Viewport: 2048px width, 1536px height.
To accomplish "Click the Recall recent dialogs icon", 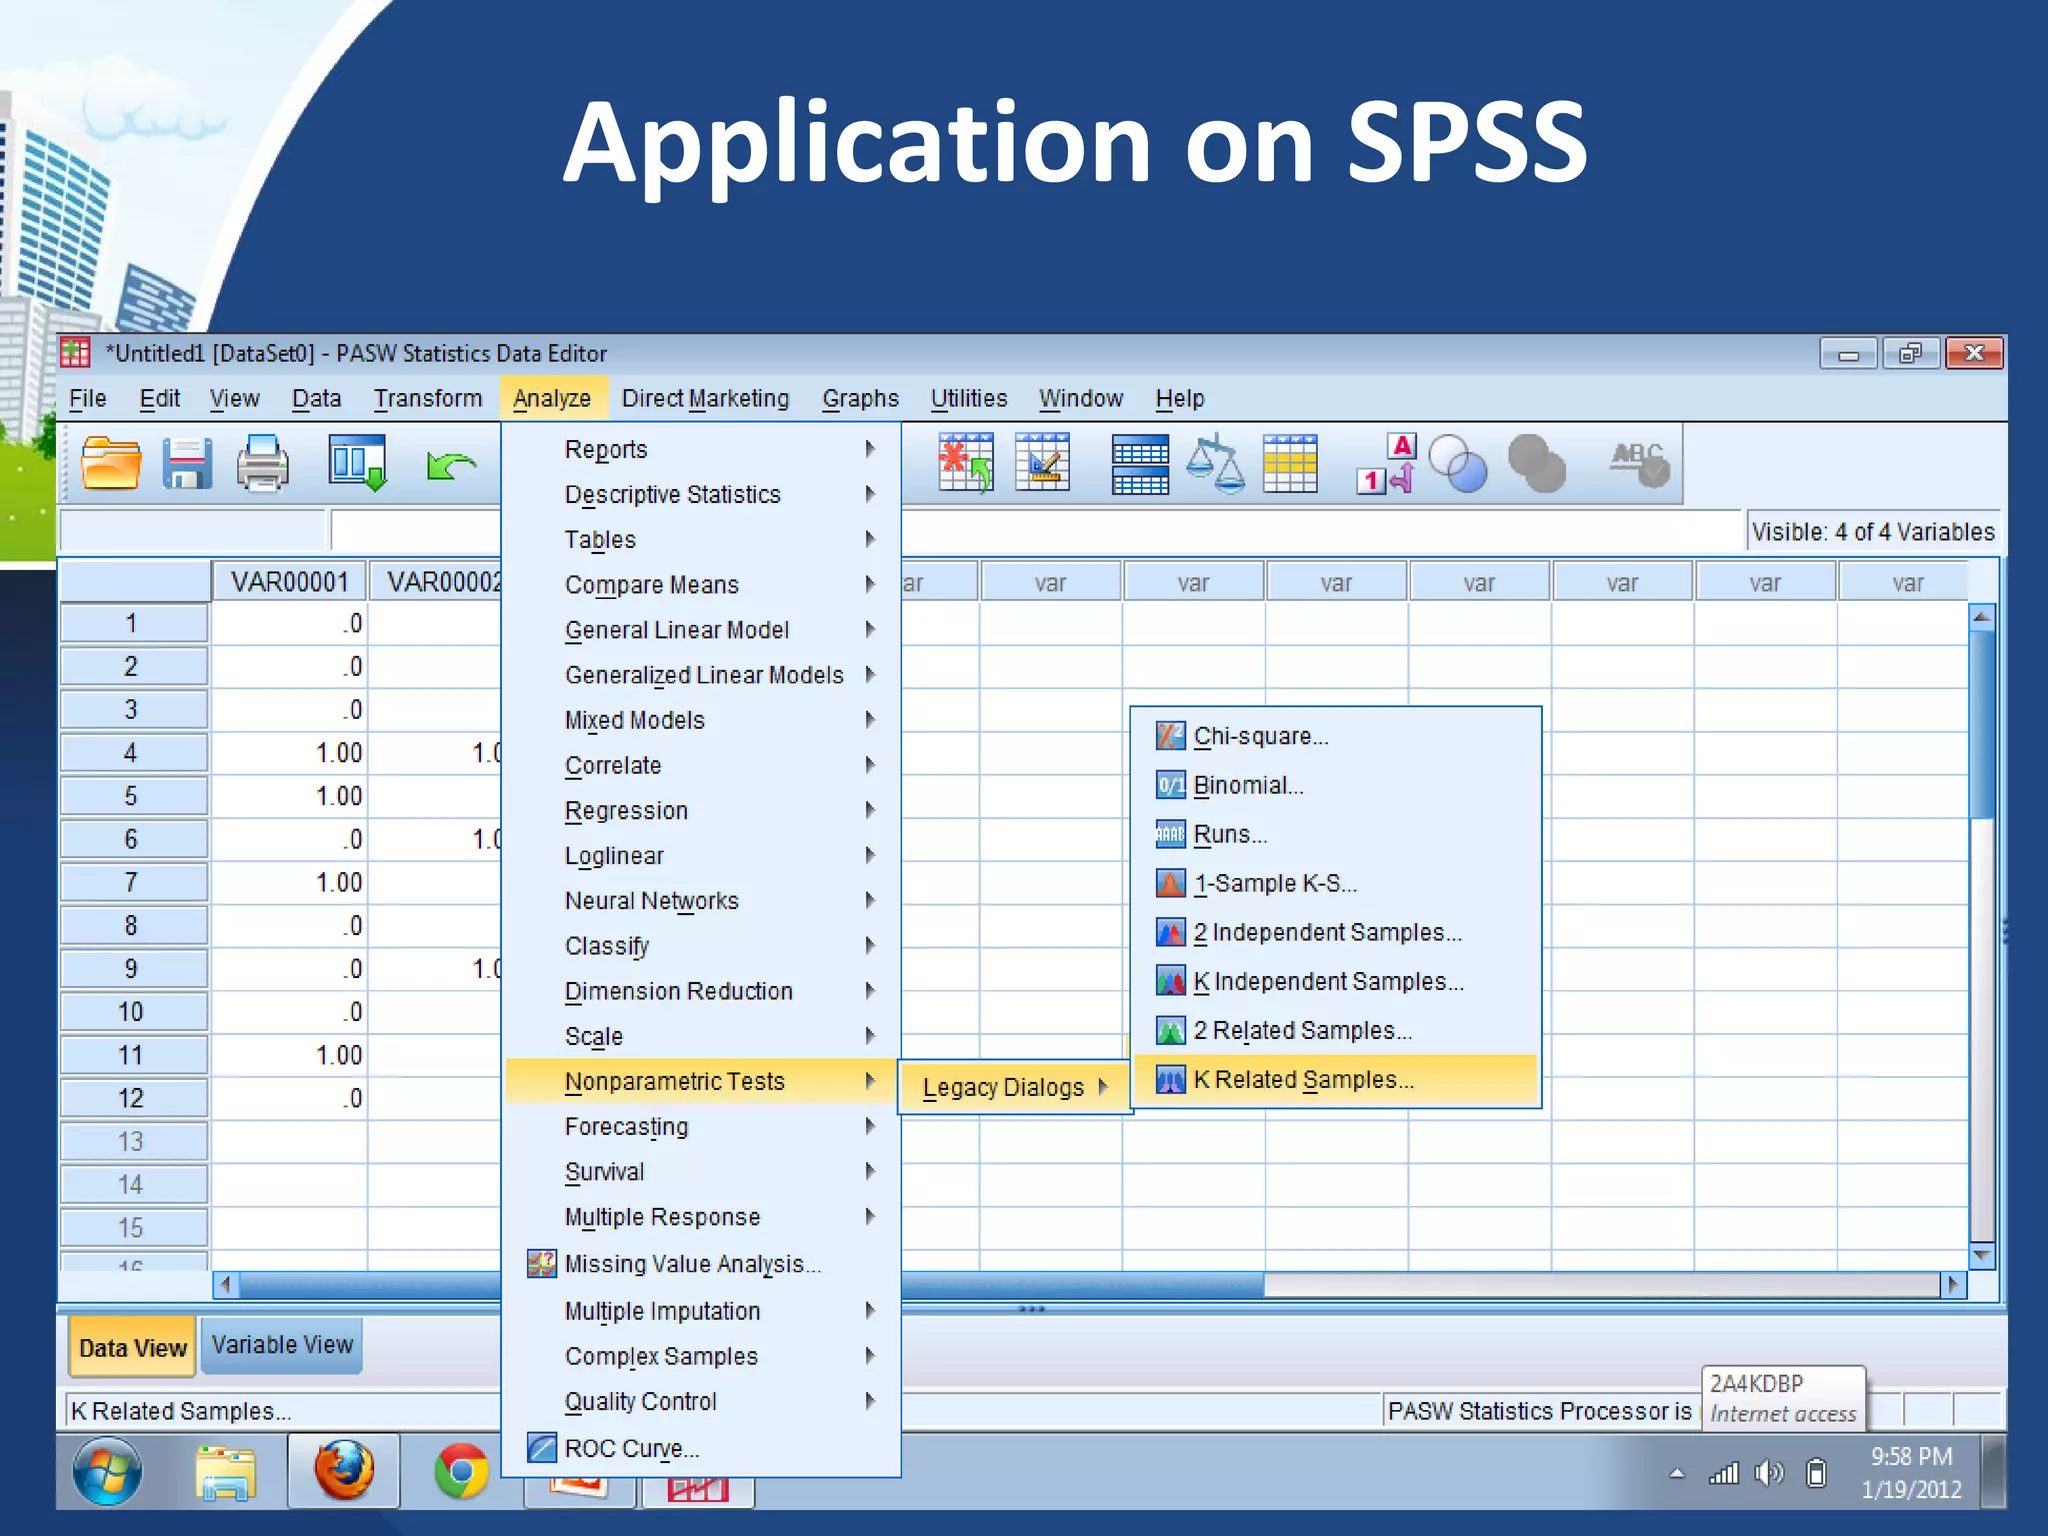I will coord(358,463).
